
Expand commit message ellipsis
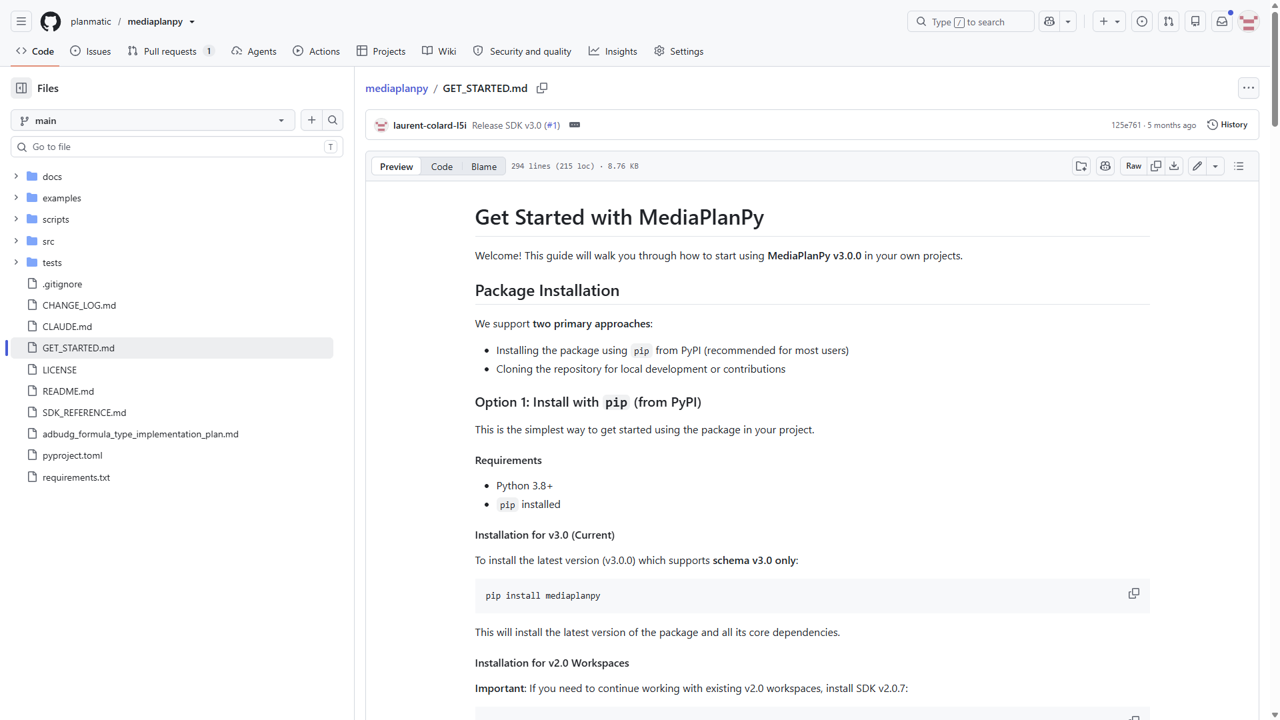point(574,125)
